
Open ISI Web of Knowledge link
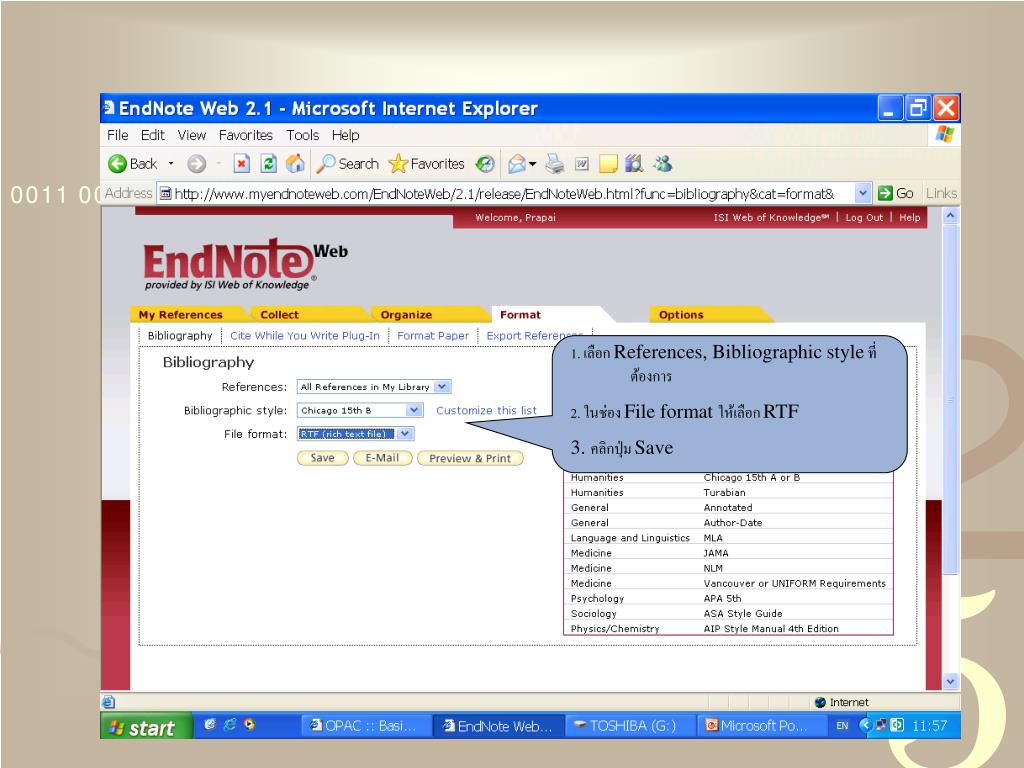pyautogui.click(x=771, y=217)
